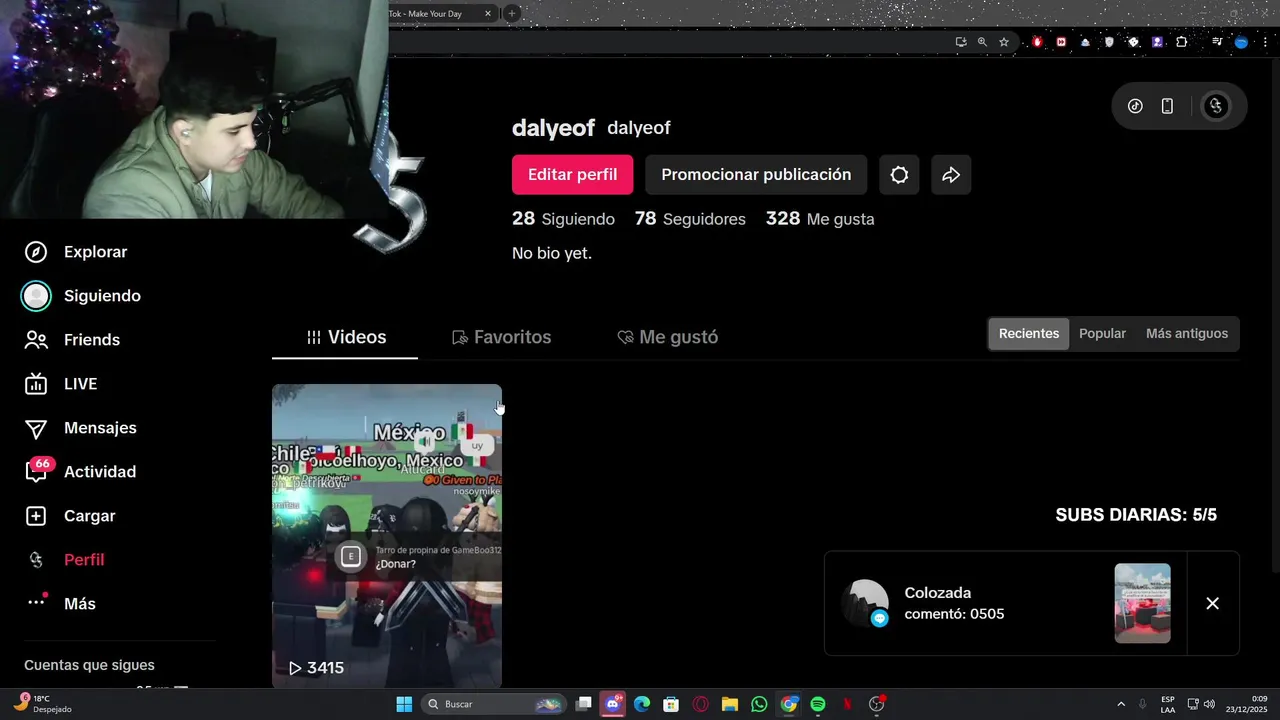The height and width of the screenshot is (720, 1280).
Task: Open Cargar upload page
Action: coord(70,516)
